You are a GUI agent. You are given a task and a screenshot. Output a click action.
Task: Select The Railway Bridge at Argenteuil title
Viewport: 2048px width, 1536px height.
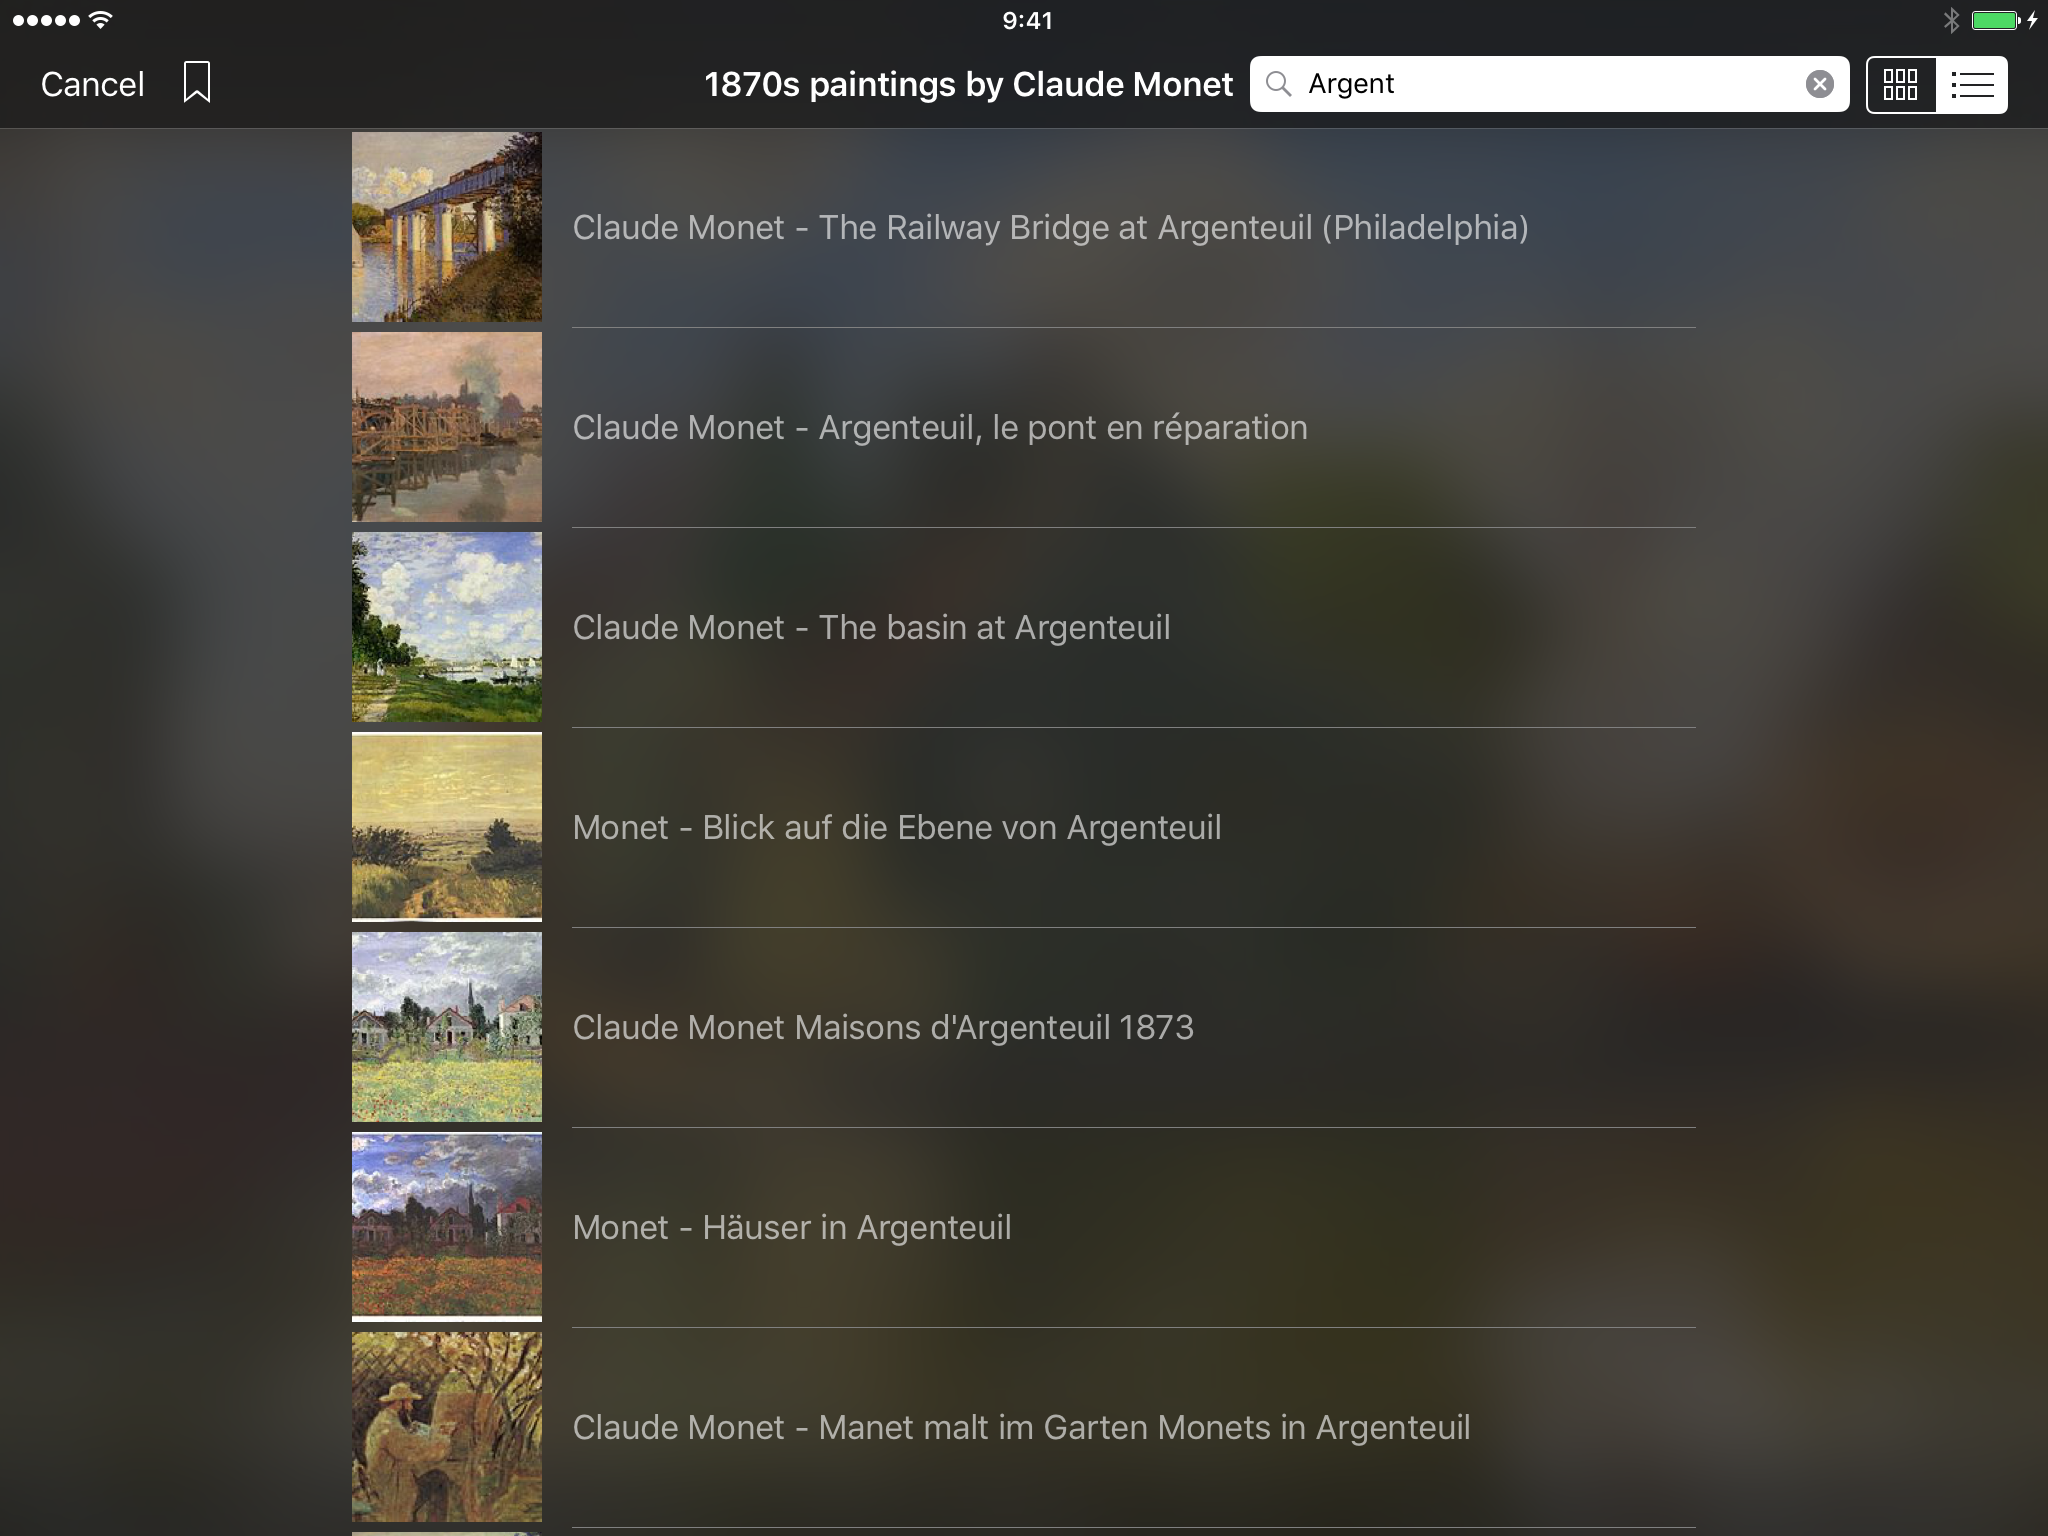(1050, 227)
